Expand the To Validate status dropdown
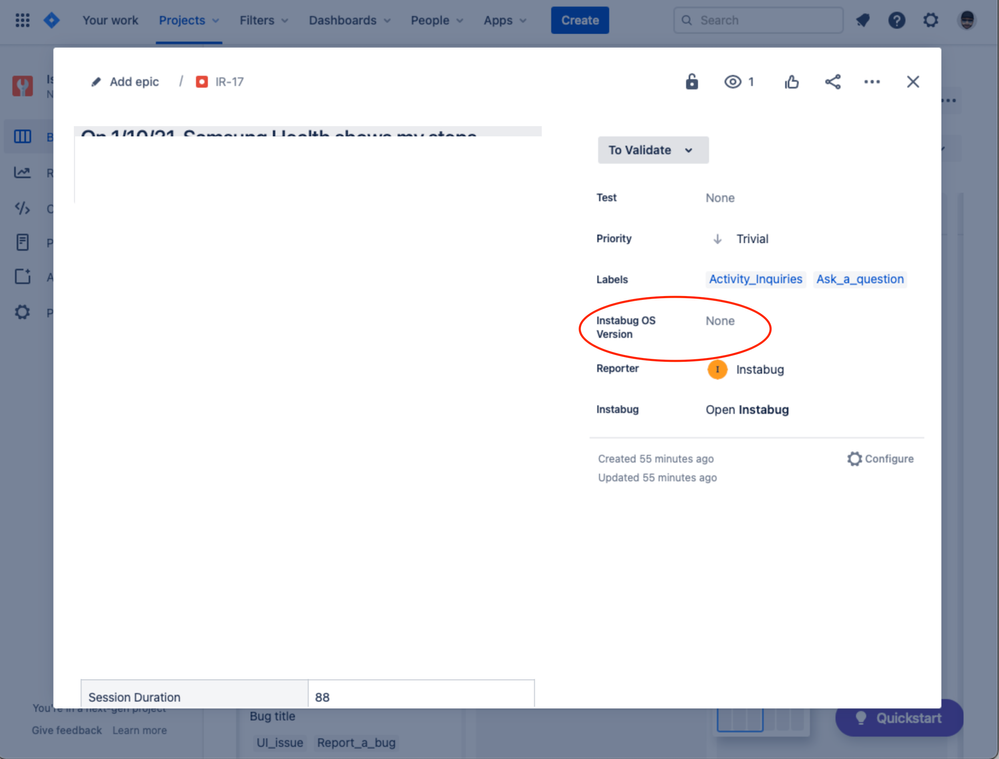Image resolution: width=999 pixels, height=759 pixels. point(653,150)
